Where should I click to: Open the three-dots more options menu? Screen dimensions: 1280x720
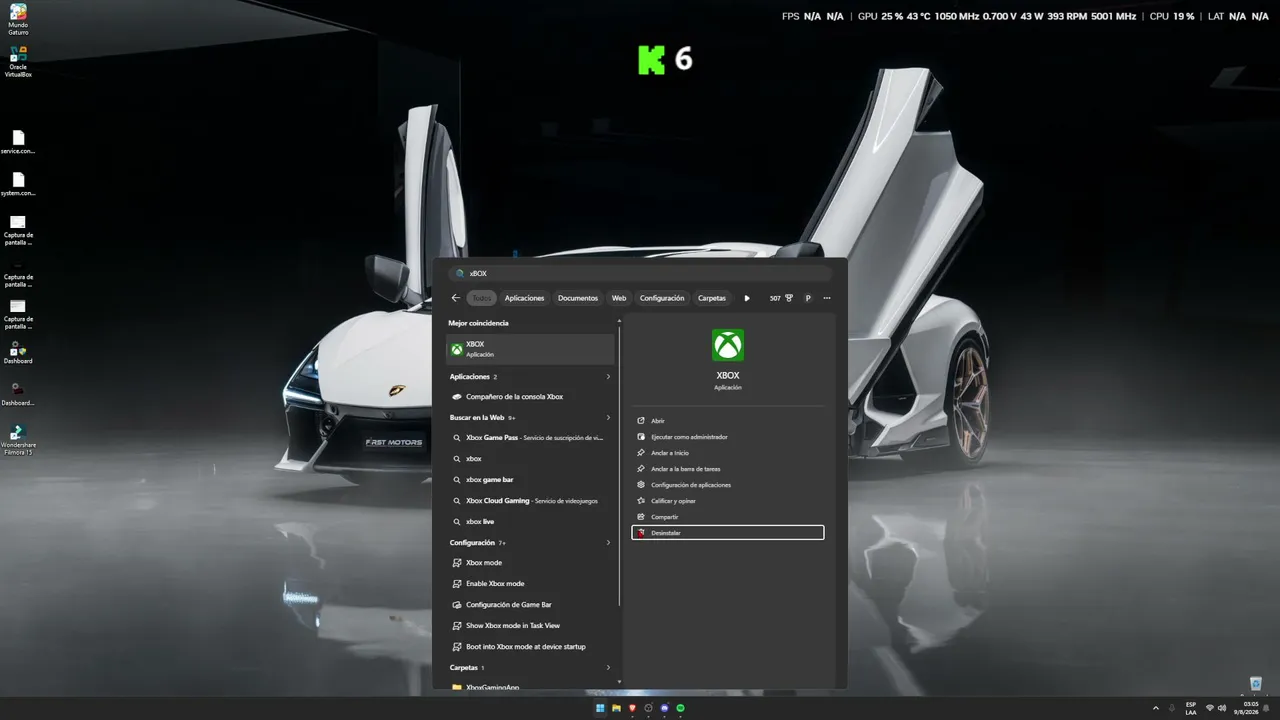[x=827, y=298]
